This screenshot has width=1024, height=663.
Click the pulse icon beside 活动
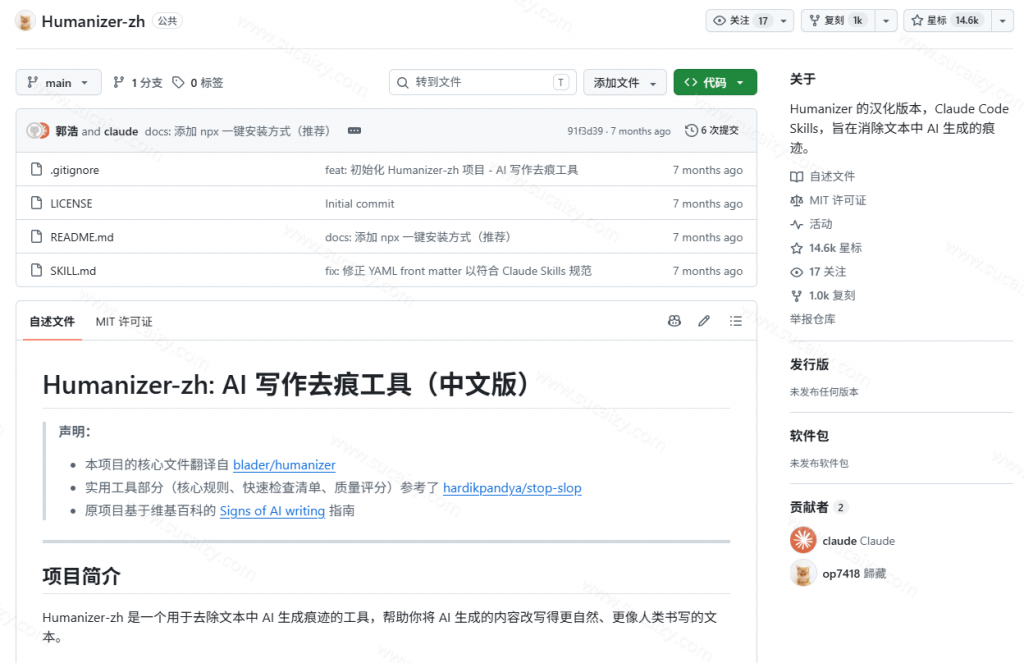pos(796,224)
